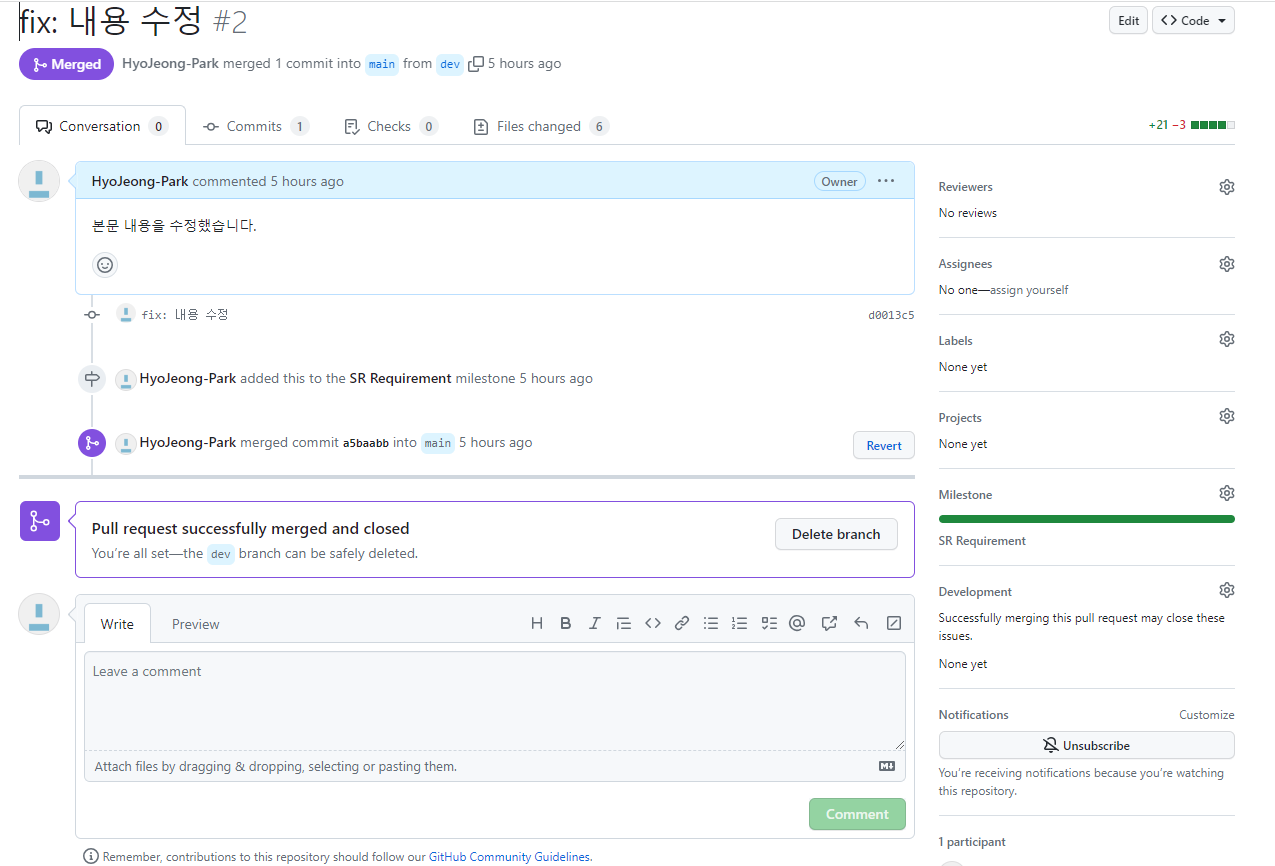Open the Reviewers settings gear
The image size is (1275, 866).
(1226, 186)
